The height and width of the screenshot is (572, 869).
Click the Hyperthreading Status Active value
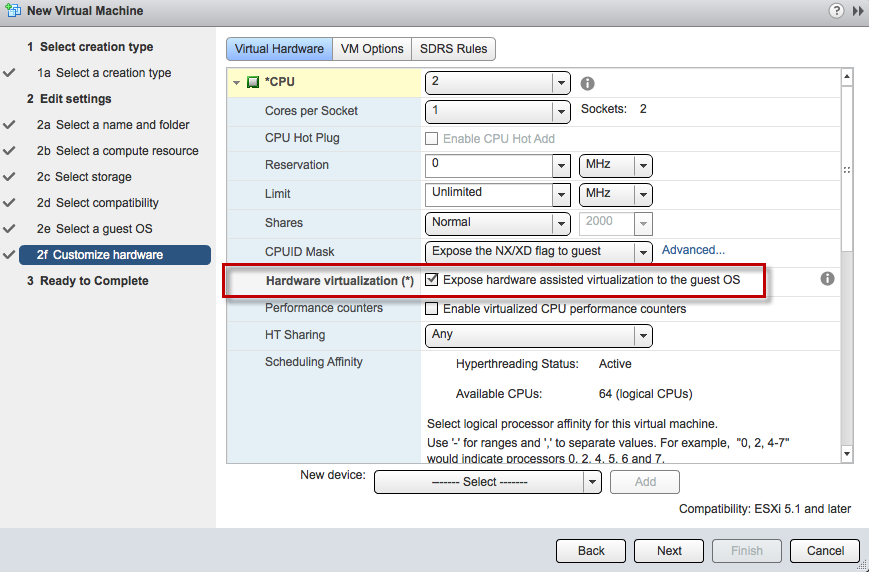[x=615, y=364]
